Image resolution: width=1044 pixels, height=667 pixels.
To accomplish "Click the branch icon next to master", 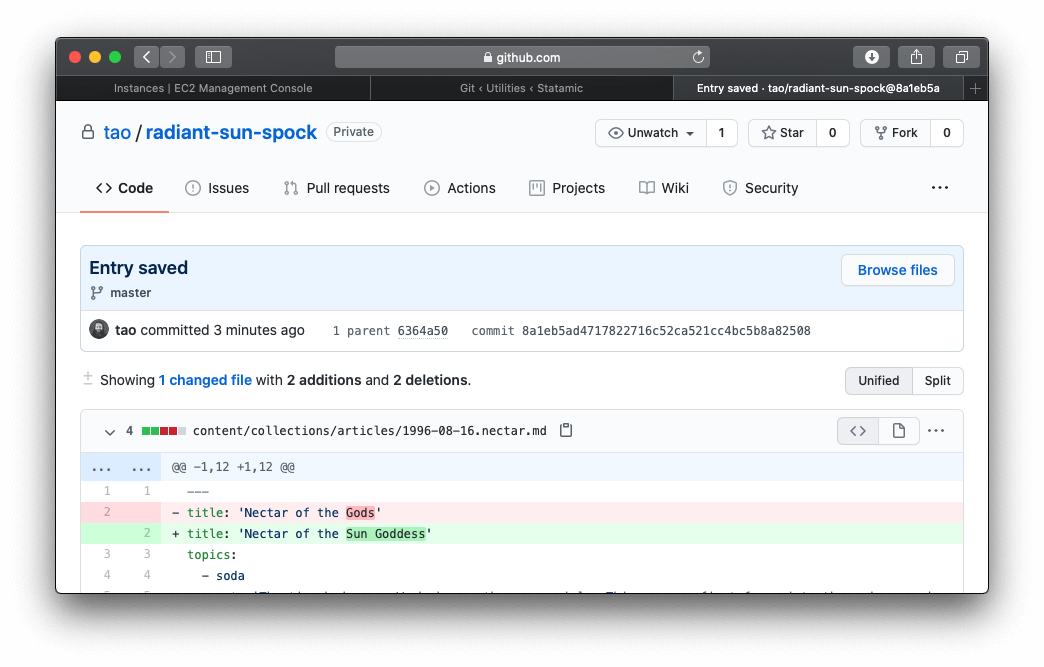I will click(x=98, y=292).
